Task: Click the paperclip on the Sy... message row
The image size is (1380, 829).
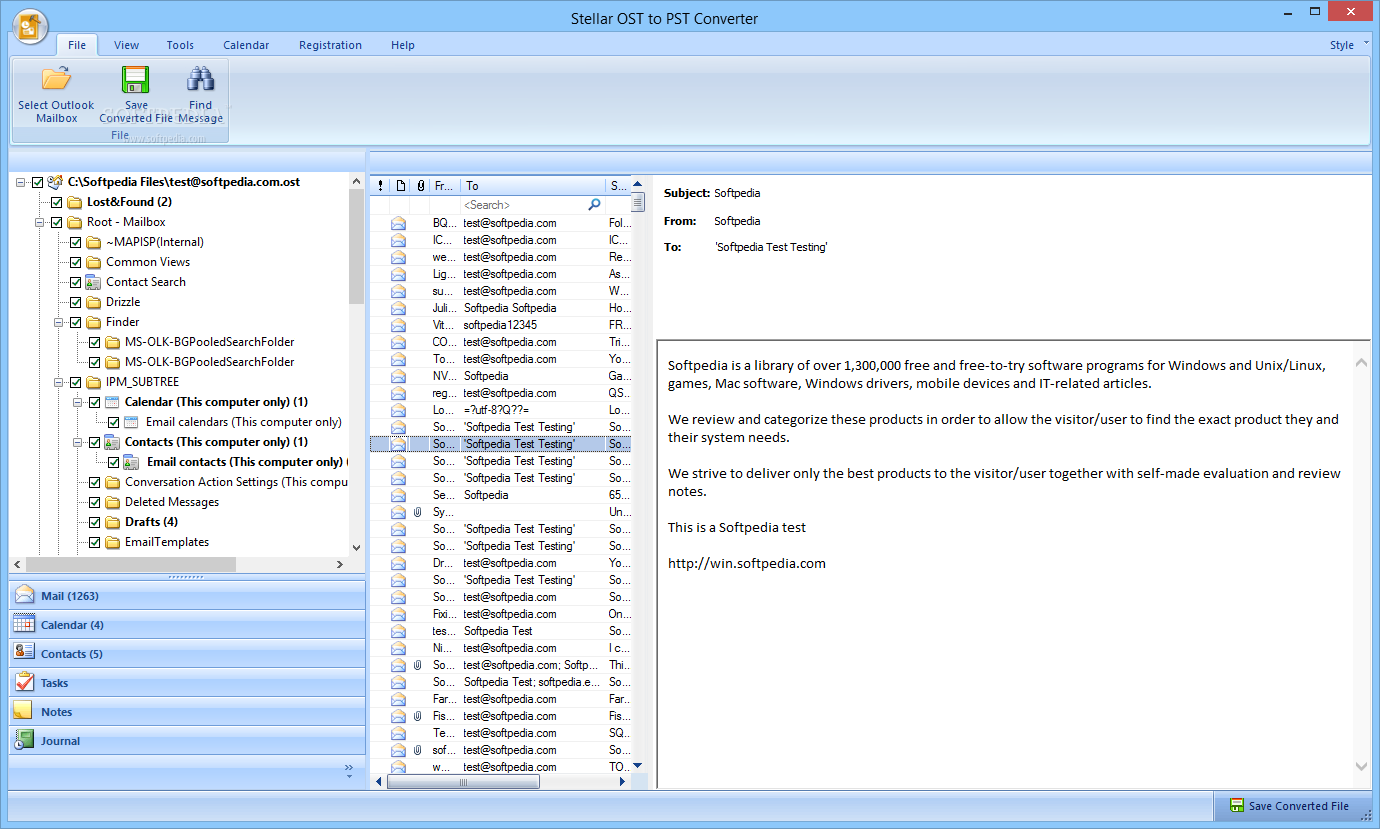Action: click(x=419, y=512)
